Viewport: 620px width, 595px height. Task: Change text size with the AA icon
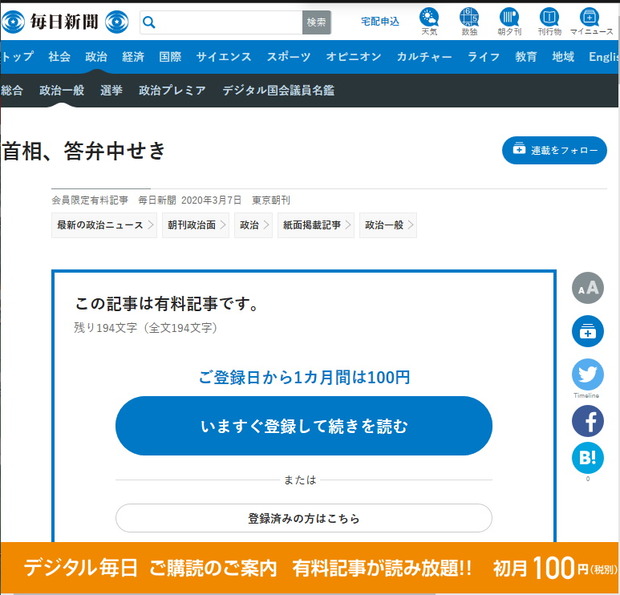(588, 288)
